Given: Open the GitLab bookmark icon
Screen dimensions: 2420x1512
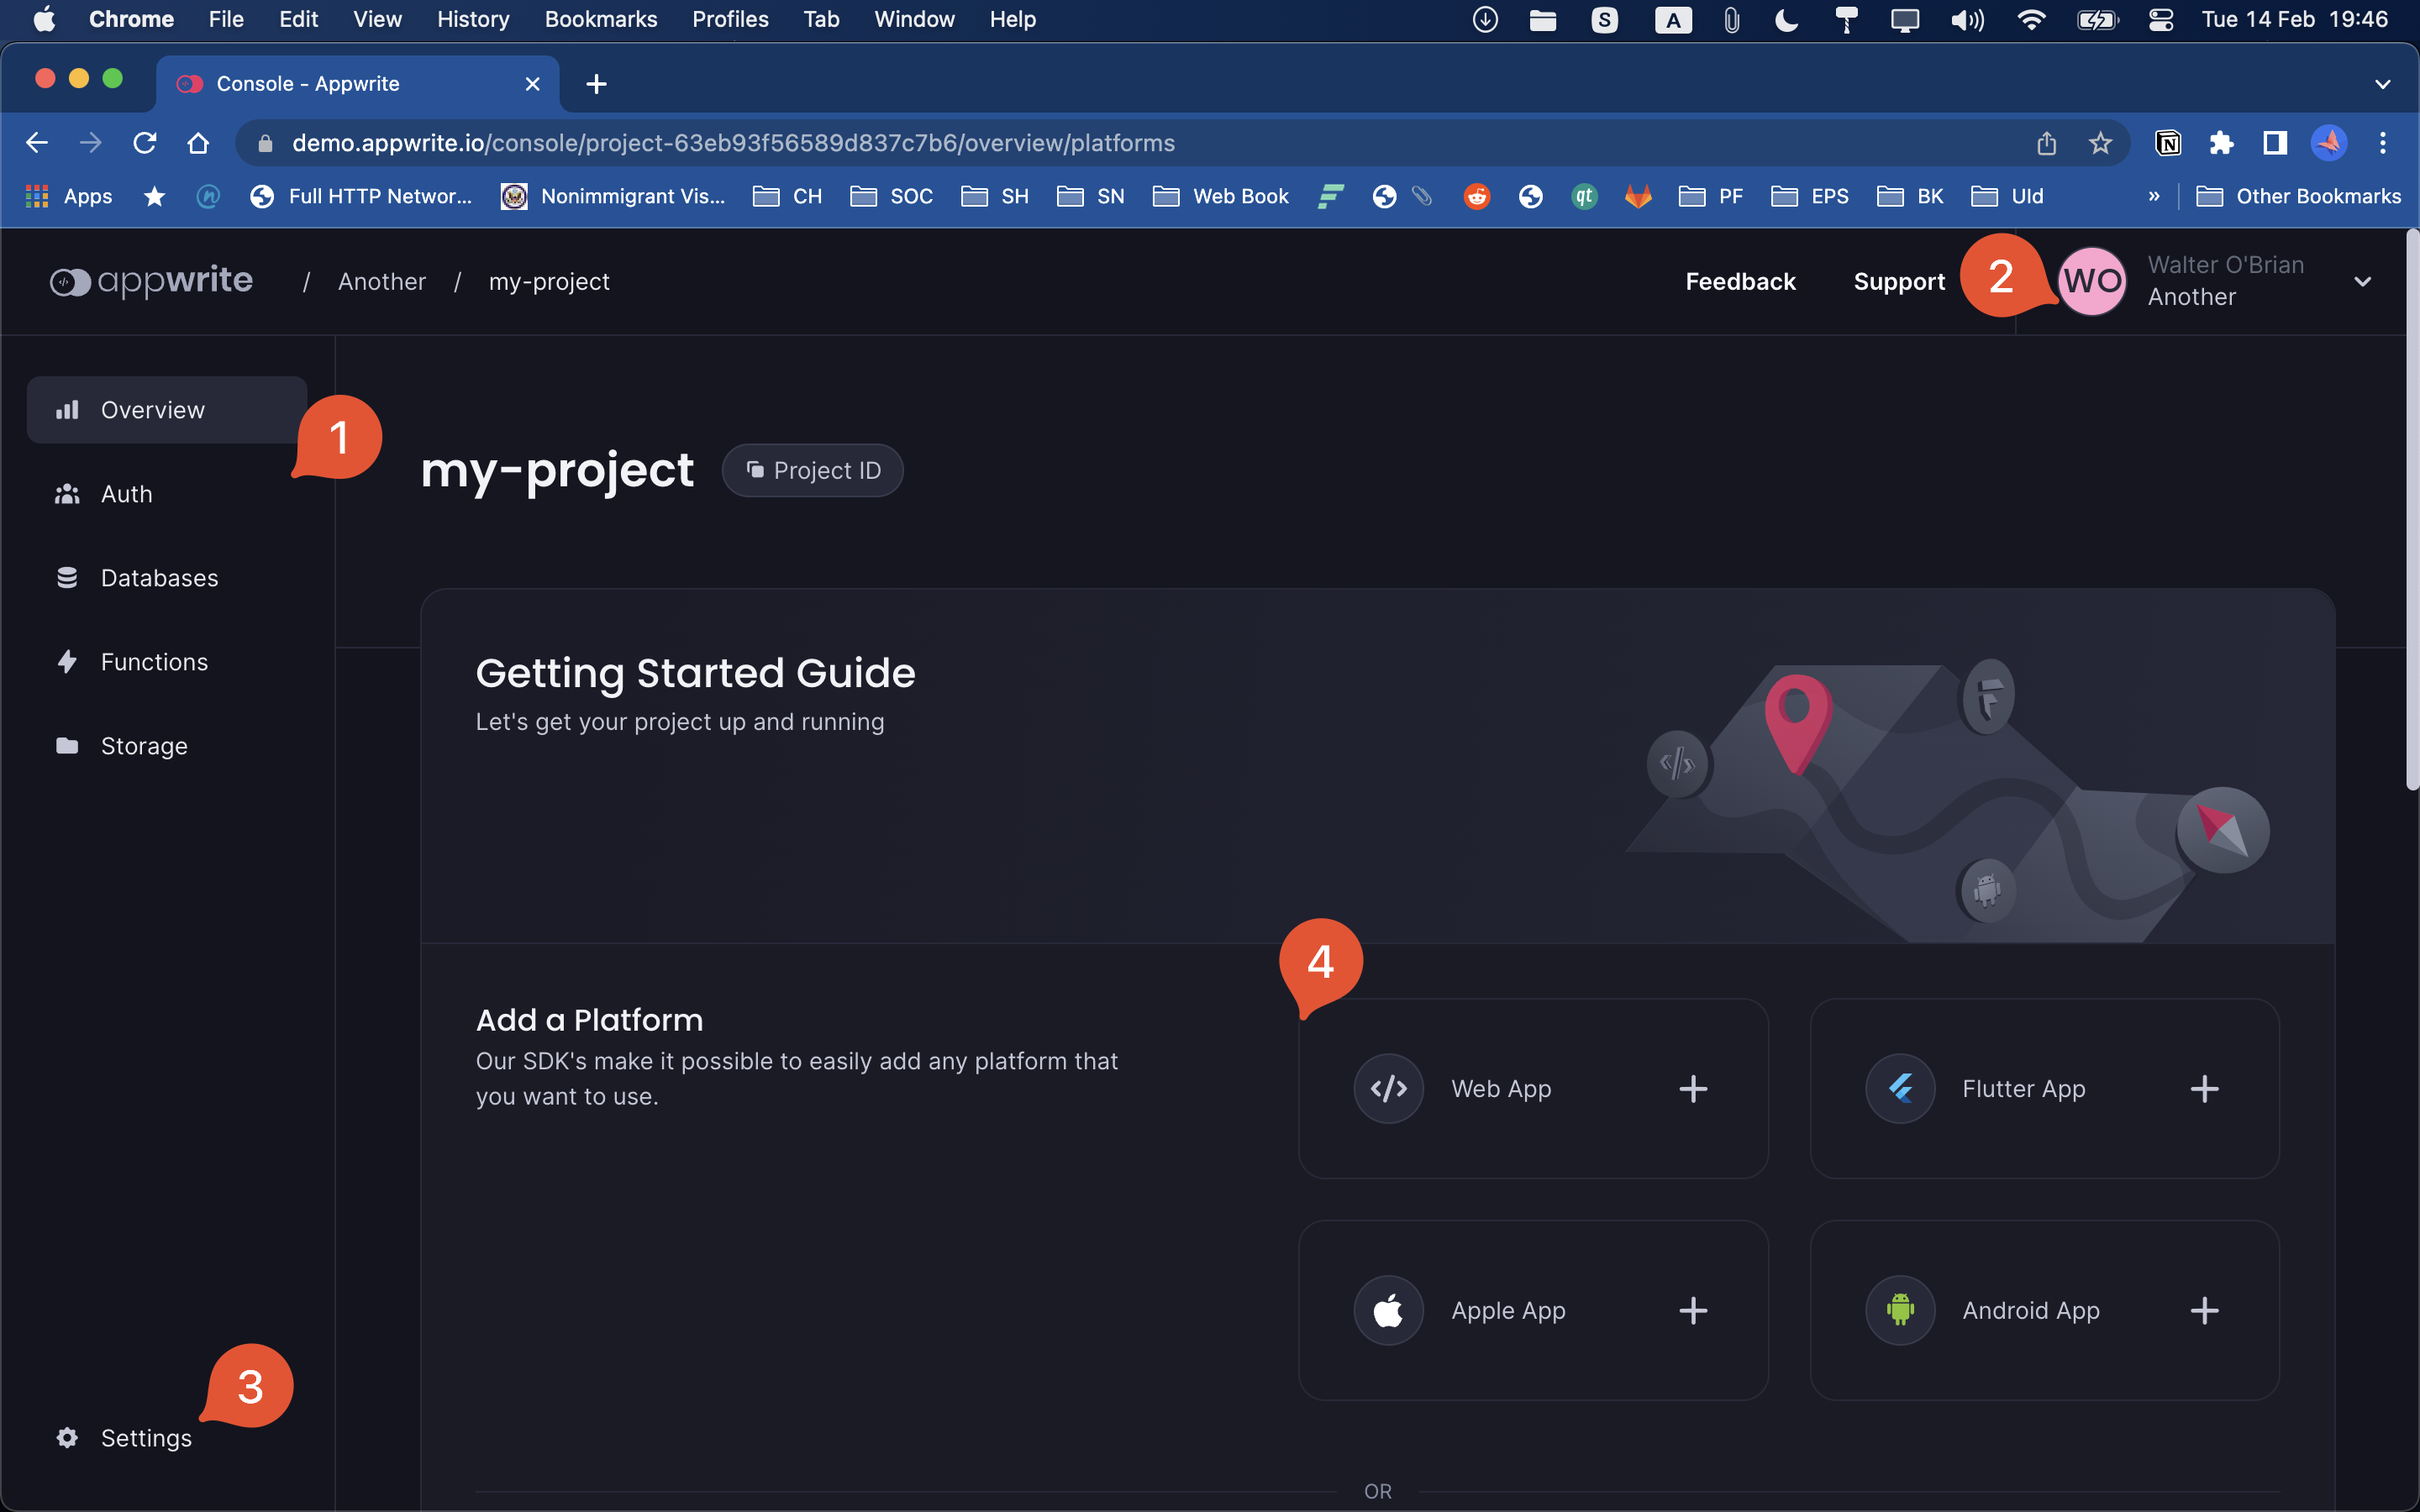Looking at the screenshot, I should pos(1638,196).
